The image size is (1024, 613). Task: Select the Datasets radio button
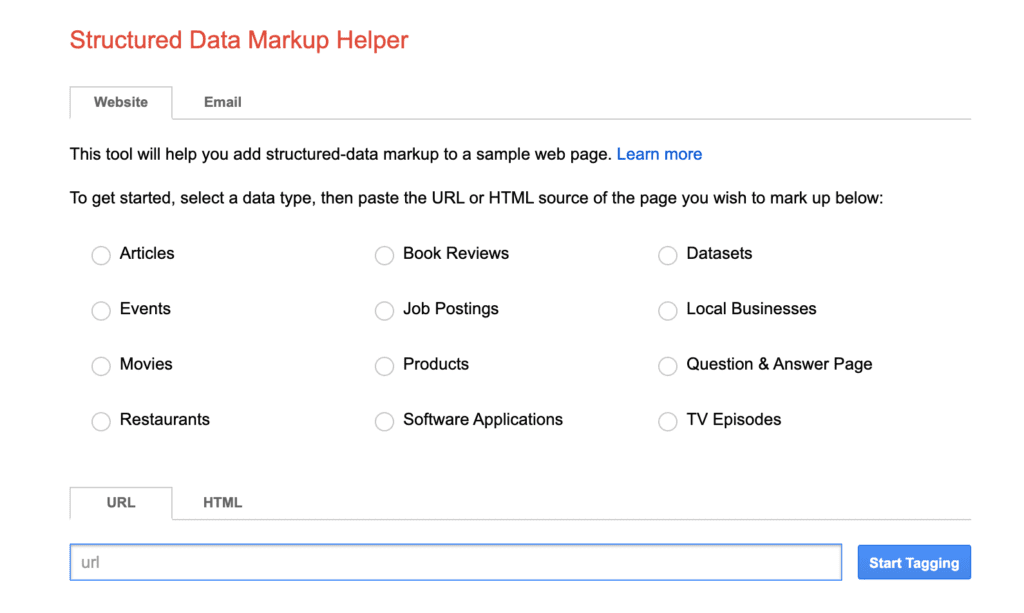667,255
